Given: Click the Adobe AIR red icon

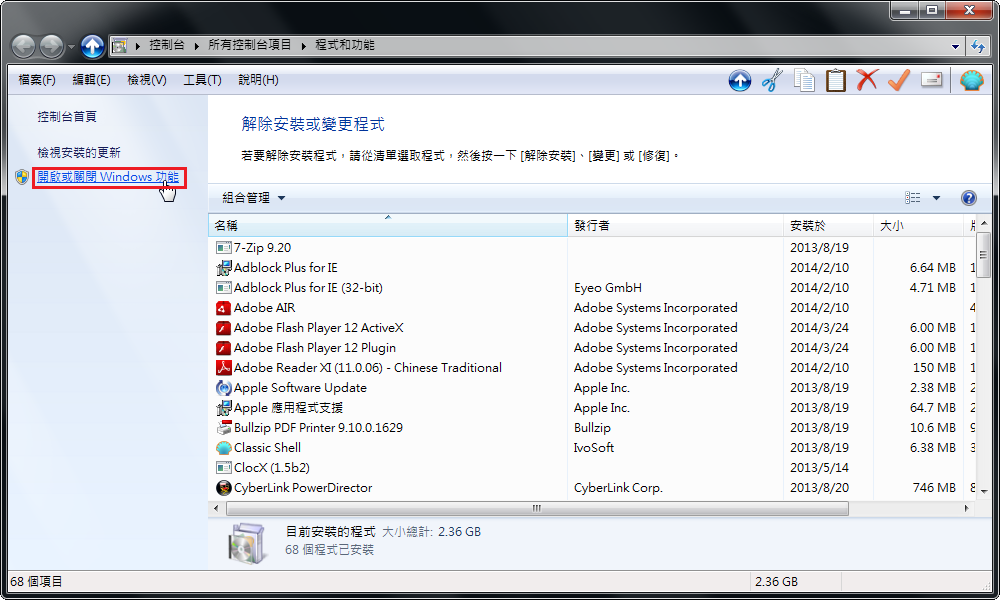Looking at the screenshot, I should [x=223, y=308].
